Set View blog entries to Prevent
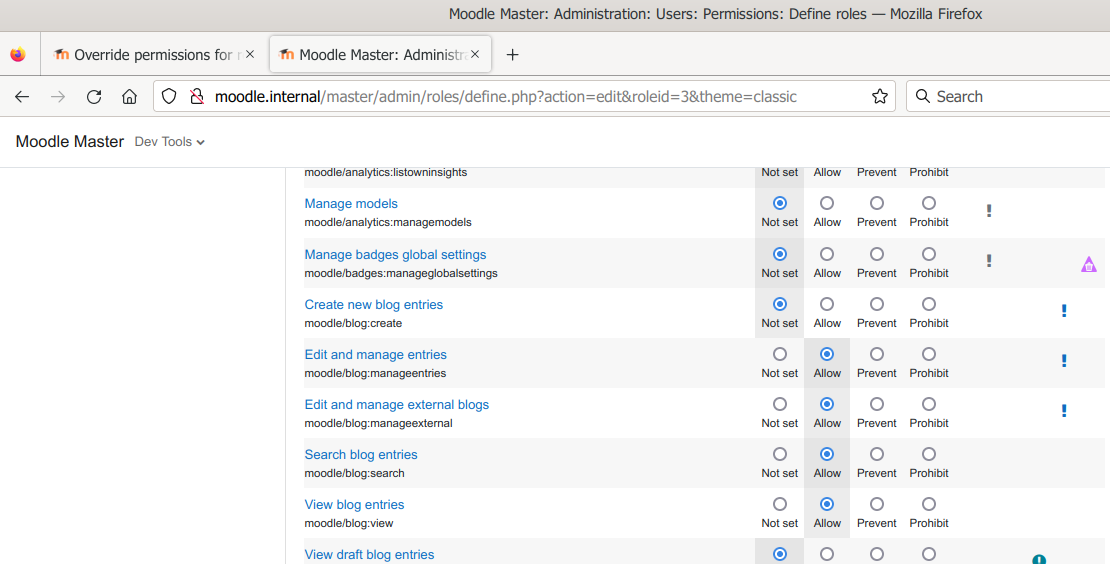The width and height of the screenshot is (1110, 564). click(876, 505)
